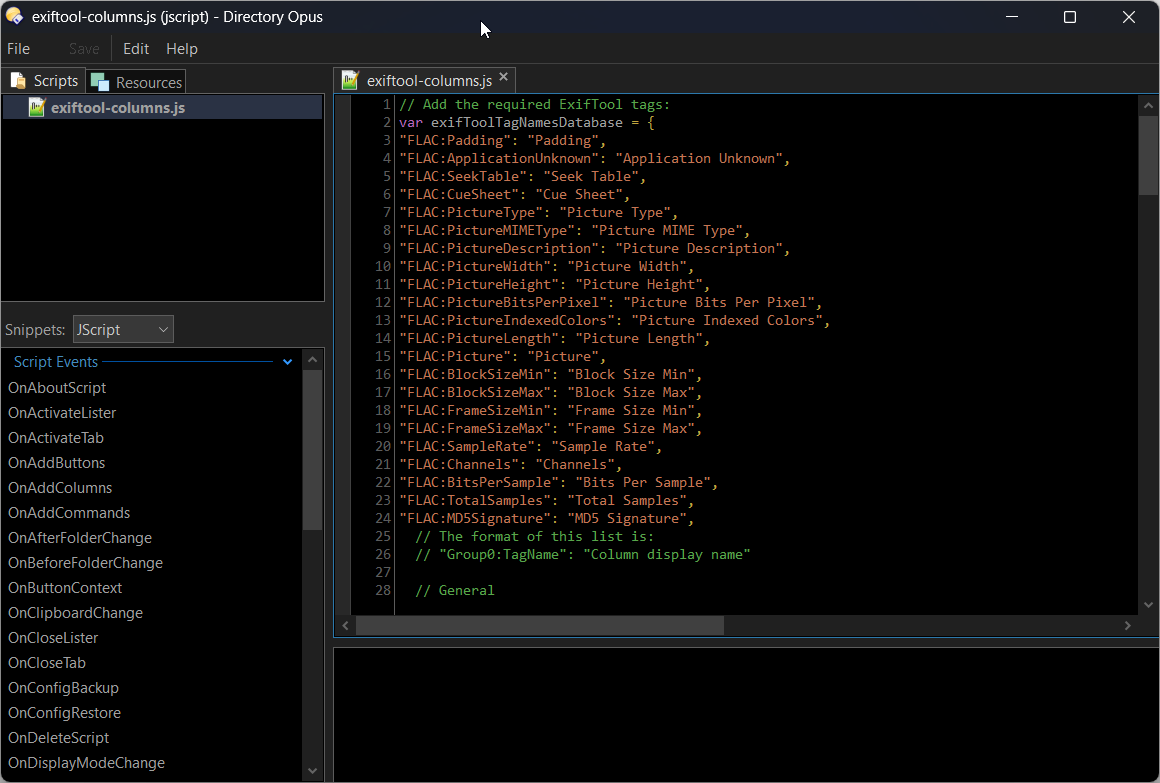The image size is (1160, 783).
Task: Click "FLAC:SampleRate" on line 20
Action: pyautogui.click(x=467, y=446)
